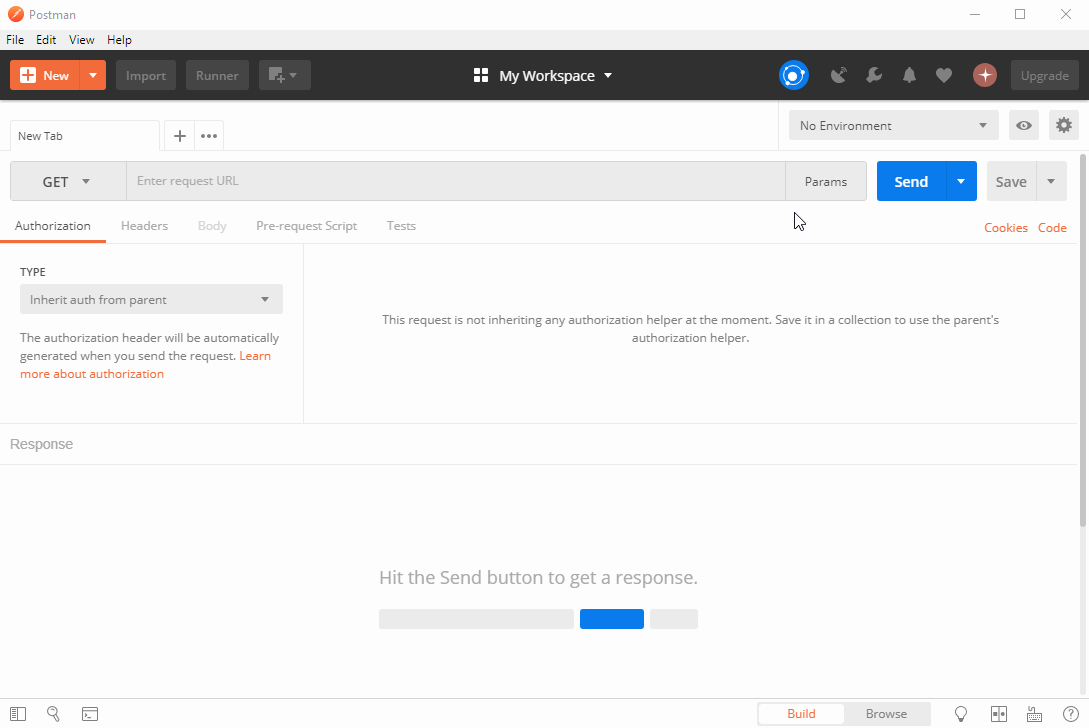Click the blue Send button
Viewport: 1089px width, 728px height.
coord(911,181)
